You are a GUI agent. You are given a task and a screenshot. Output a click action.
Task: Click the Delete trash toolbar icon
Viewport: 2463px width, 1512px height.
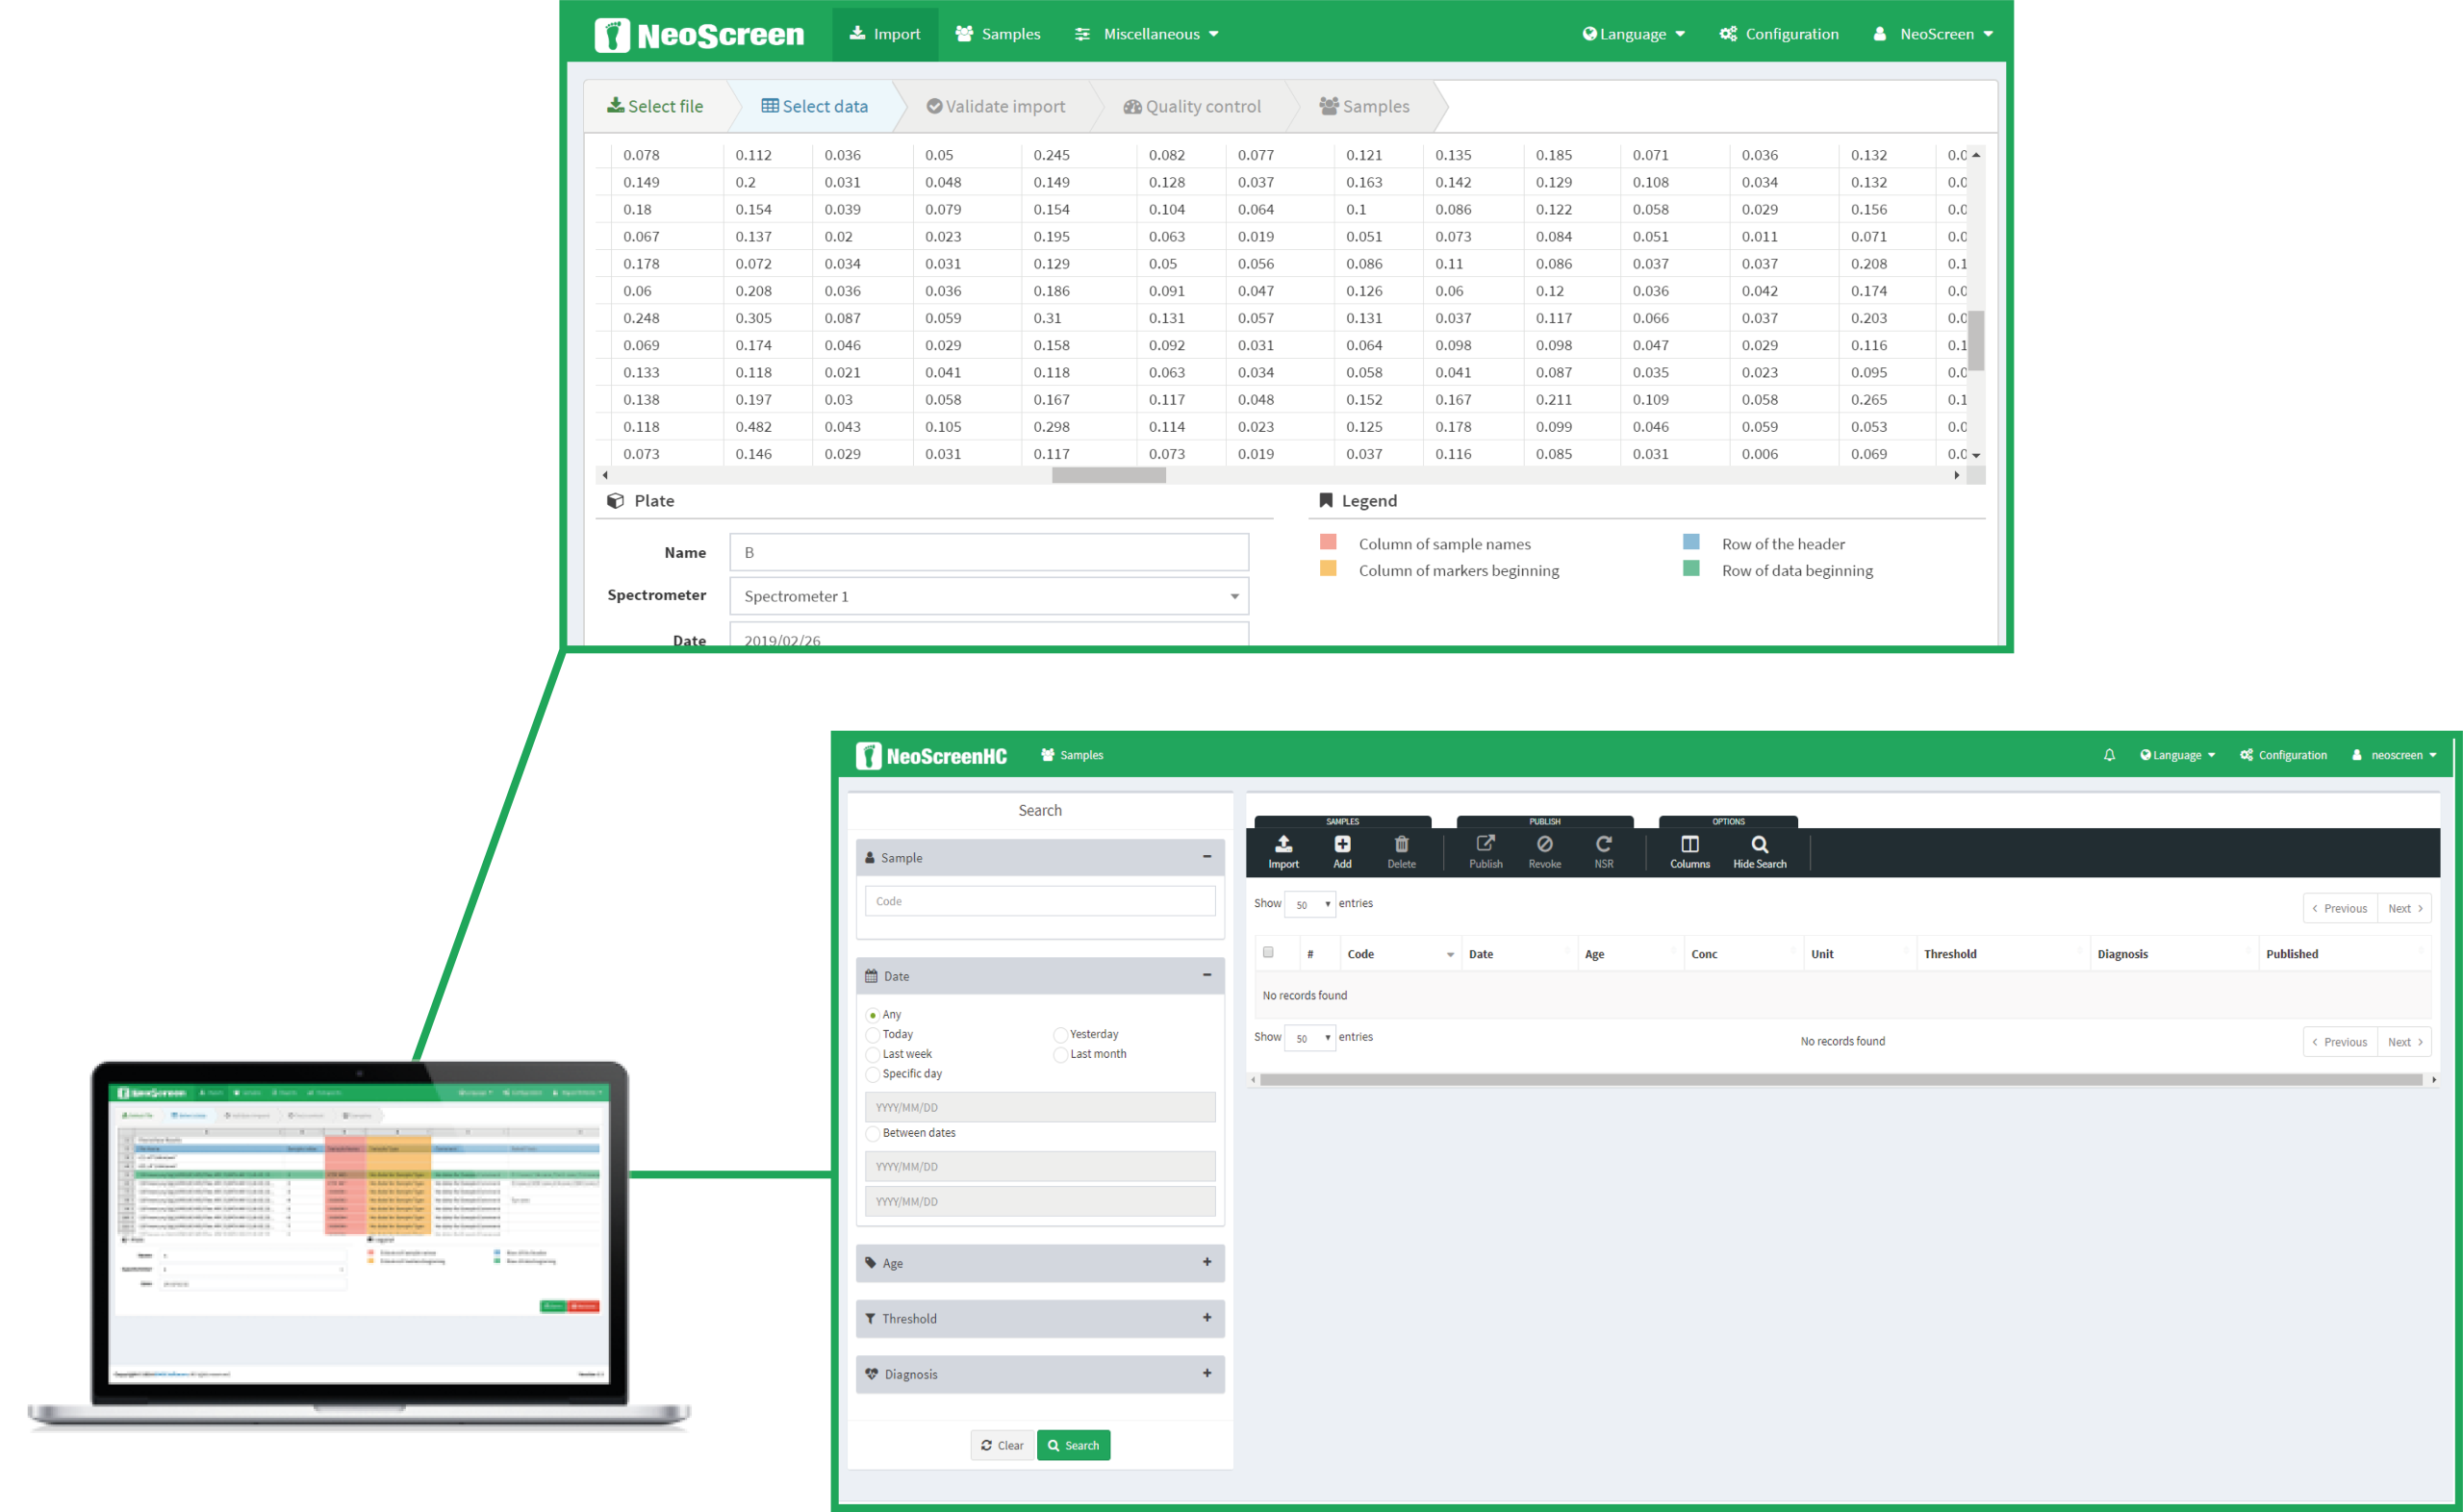[x=1401, y=852]
